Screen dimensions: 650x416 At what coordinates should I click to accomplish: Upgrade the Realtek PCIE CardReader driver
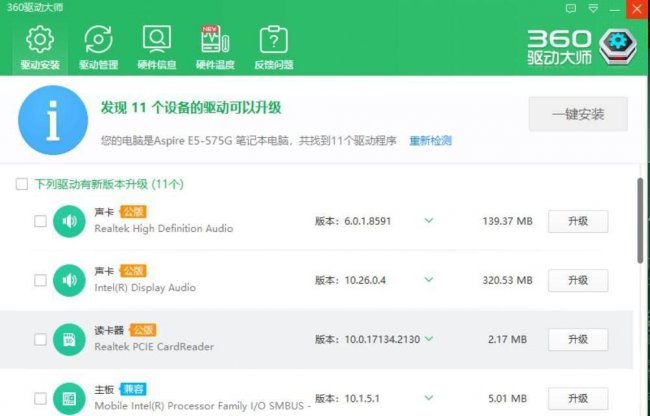[578, 339]
